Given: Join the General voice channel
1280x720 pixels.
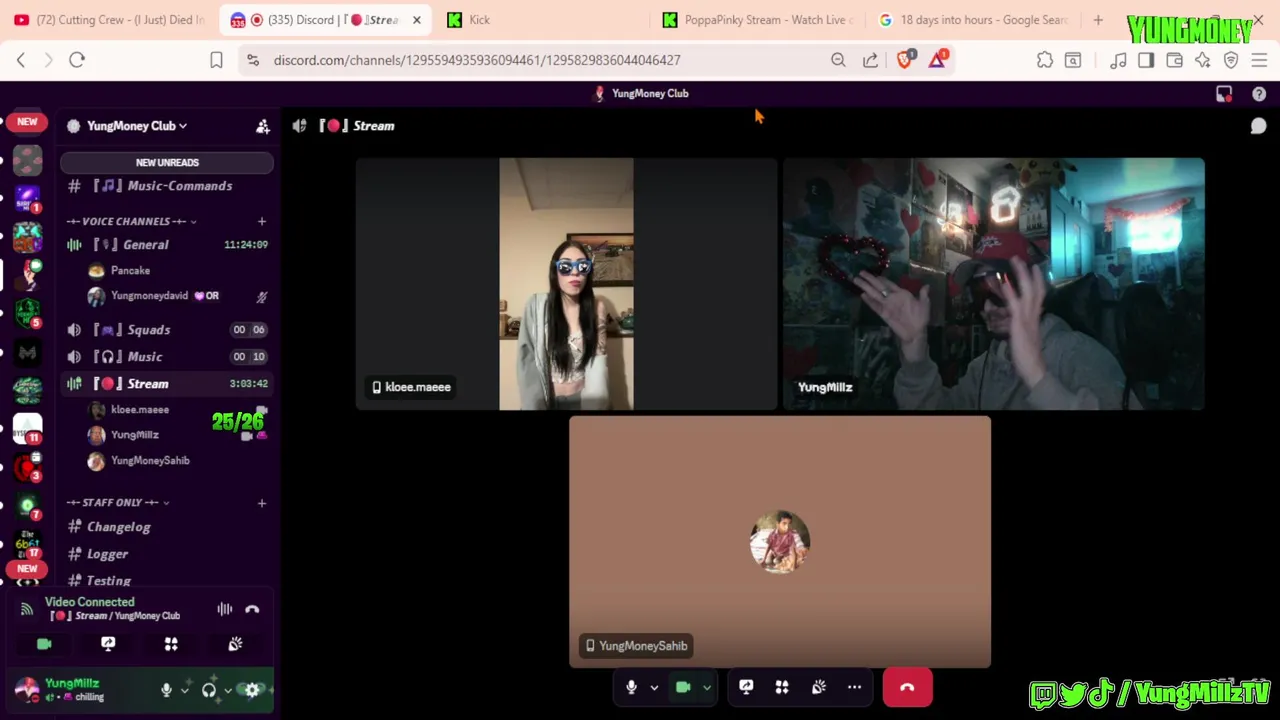Looking at the screenshot, I should coord(166,245).
